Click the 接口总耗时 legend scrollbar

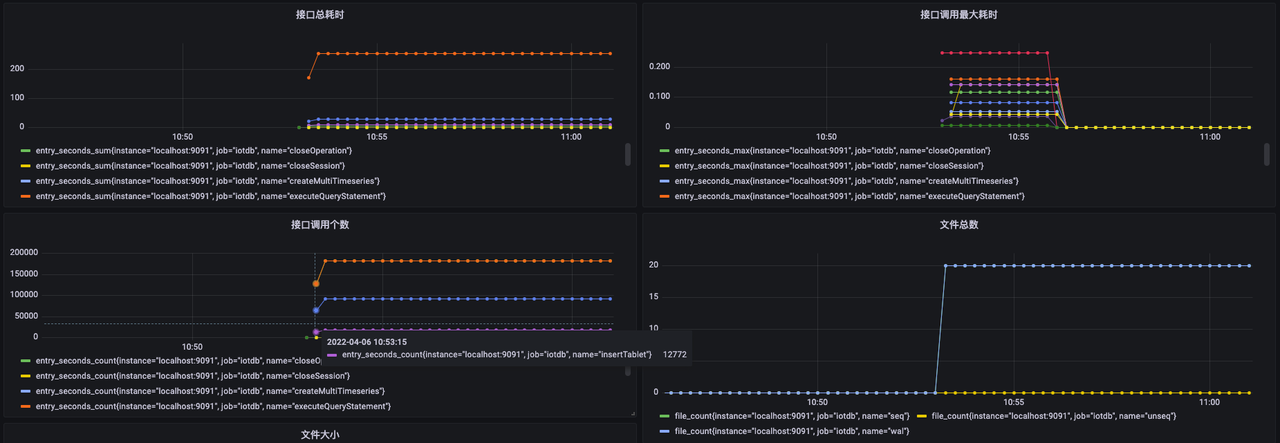pos(628,154)
